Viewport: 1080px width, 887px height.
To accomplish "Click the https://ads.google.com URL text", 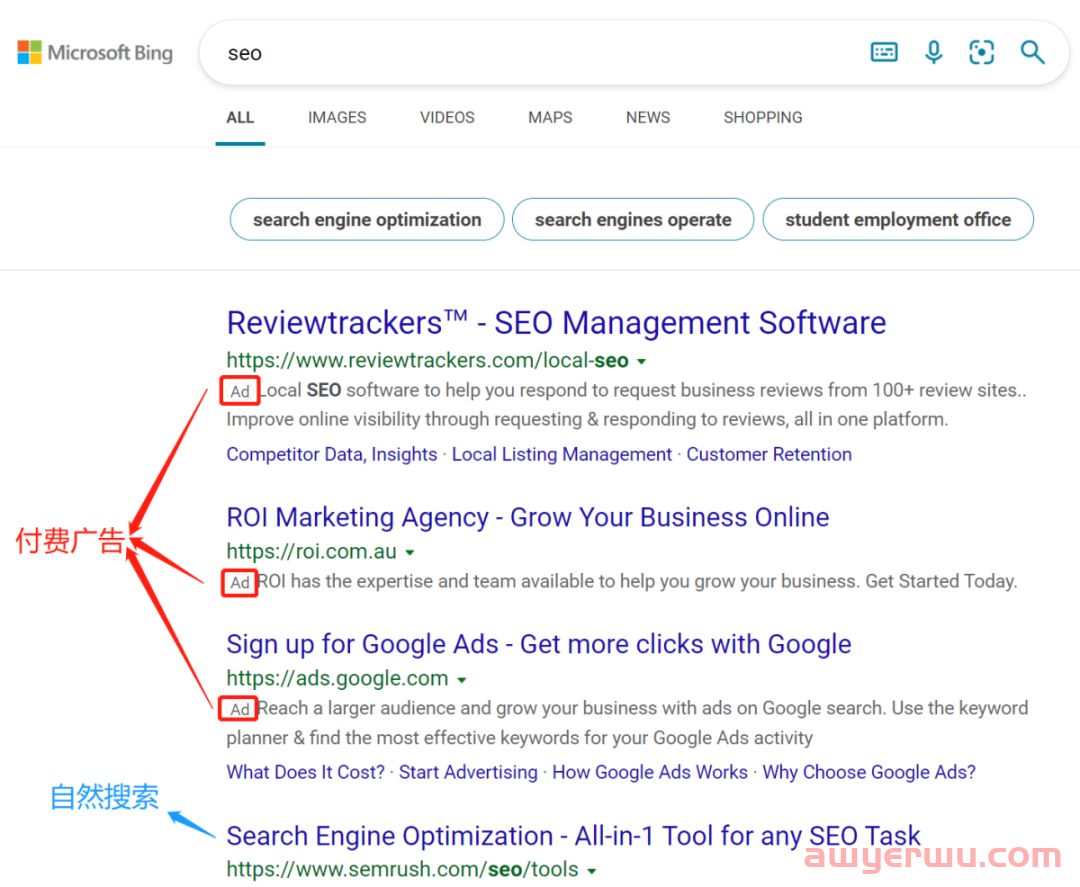I will 338,678.
